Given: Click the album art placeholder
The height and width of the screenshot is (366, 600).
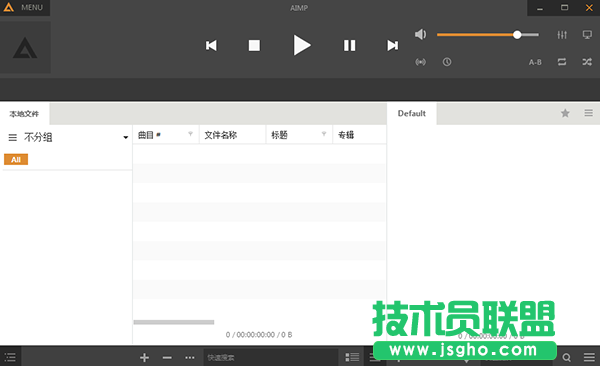Looking at the screenshot, I should 25,47.
